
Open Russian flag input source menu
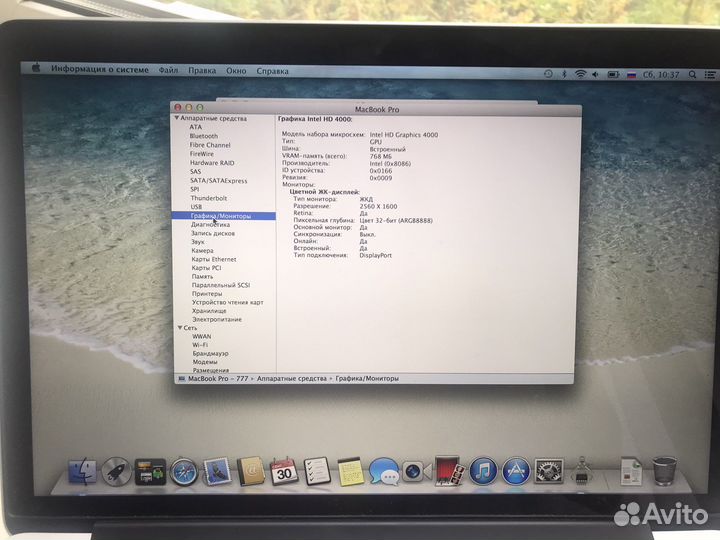coord(632,74)
